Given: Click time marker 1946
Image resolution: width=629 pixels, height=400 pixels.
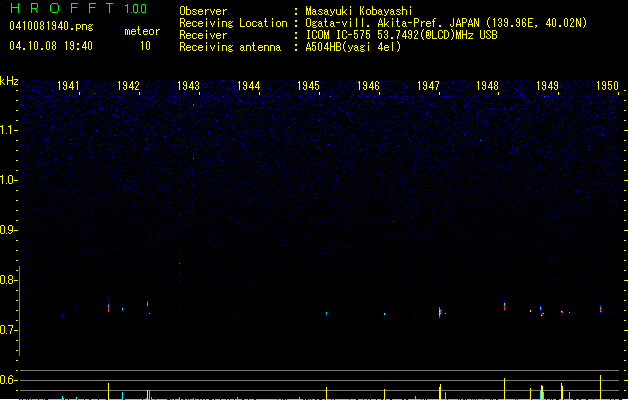Looking at the screenshot, I should 368,86.
